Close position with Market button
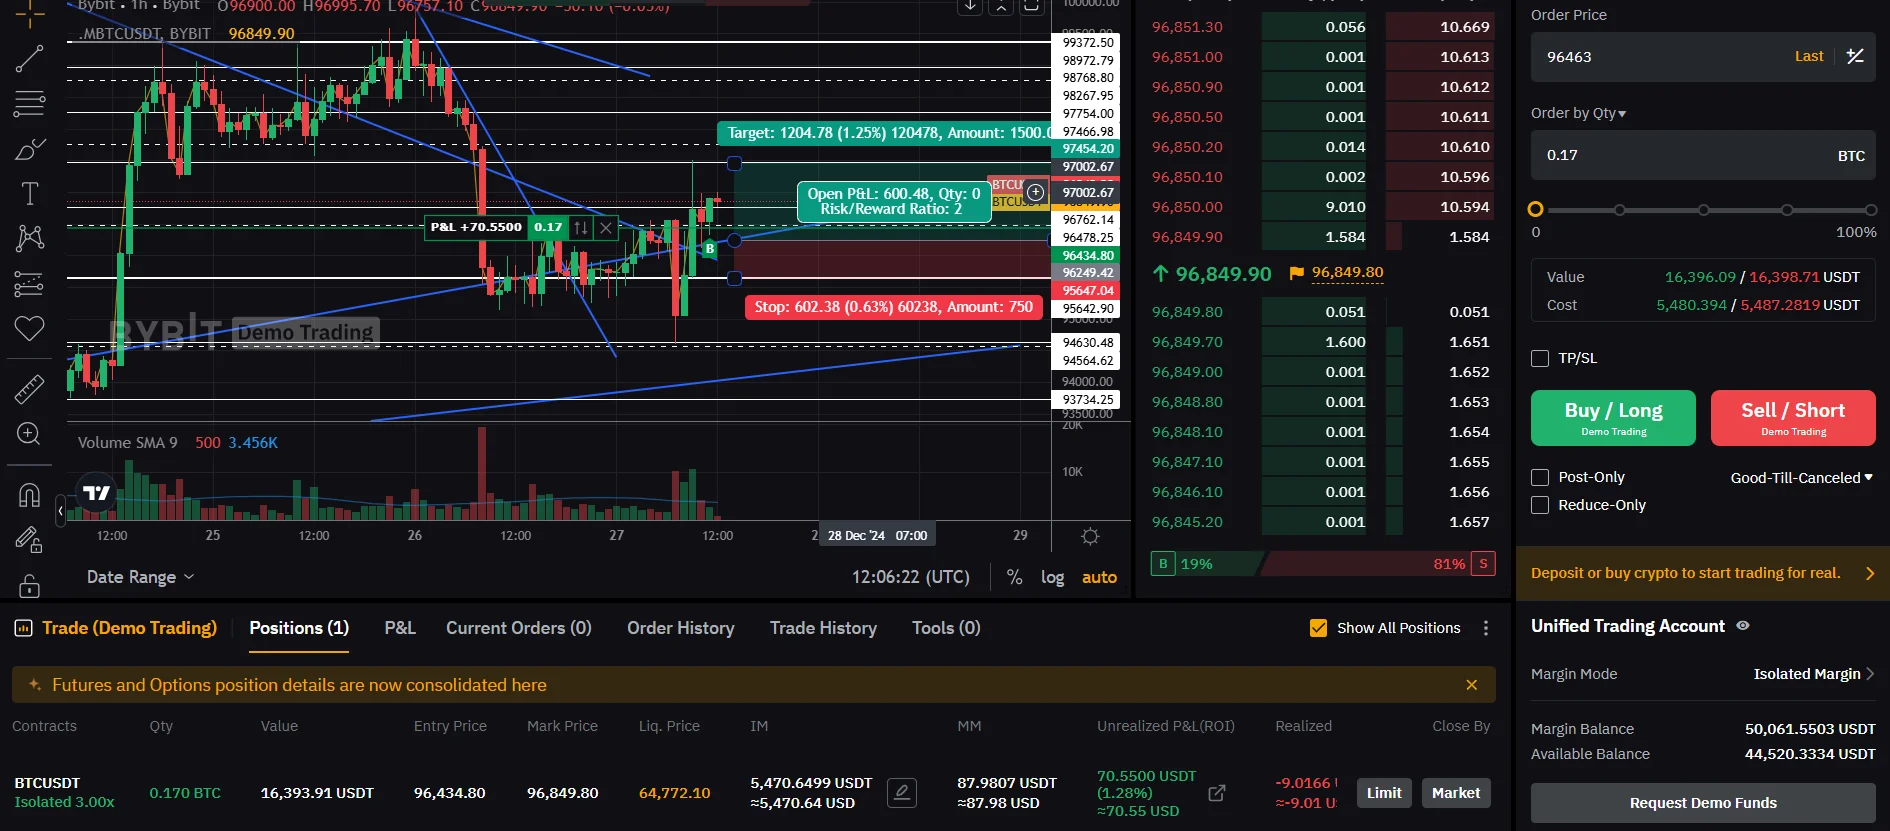The width and height of the screenshot is (1890, 831). [1456, 793]
